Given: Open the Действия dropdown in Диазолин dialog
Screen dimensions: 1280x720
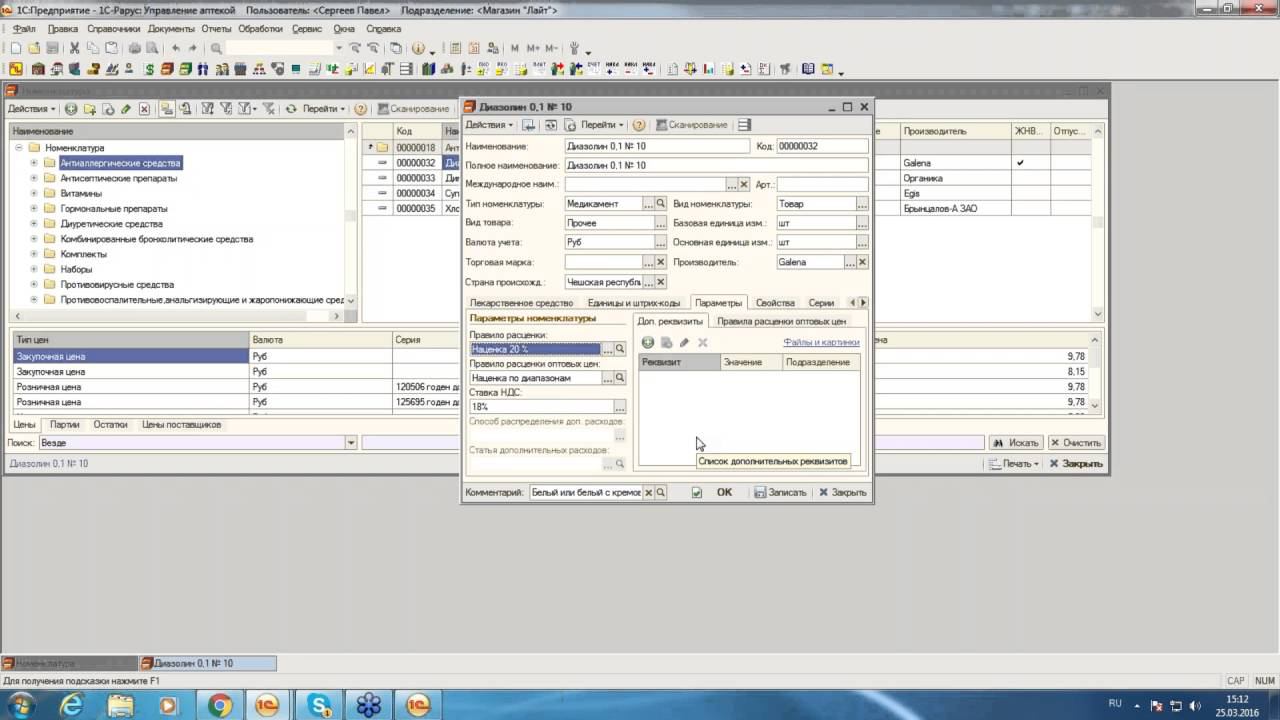Looking at the screenshot, I should [489, 125].
